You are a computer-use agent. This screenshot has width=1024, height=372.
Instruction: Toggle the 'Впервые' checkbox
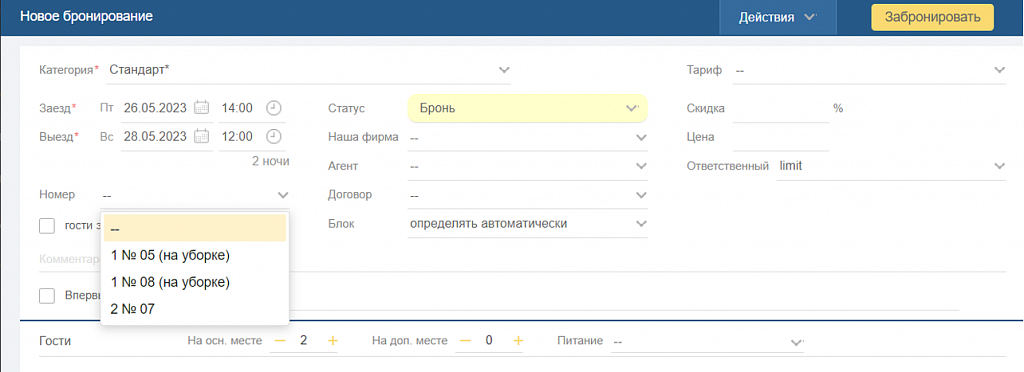coord(47,296)
